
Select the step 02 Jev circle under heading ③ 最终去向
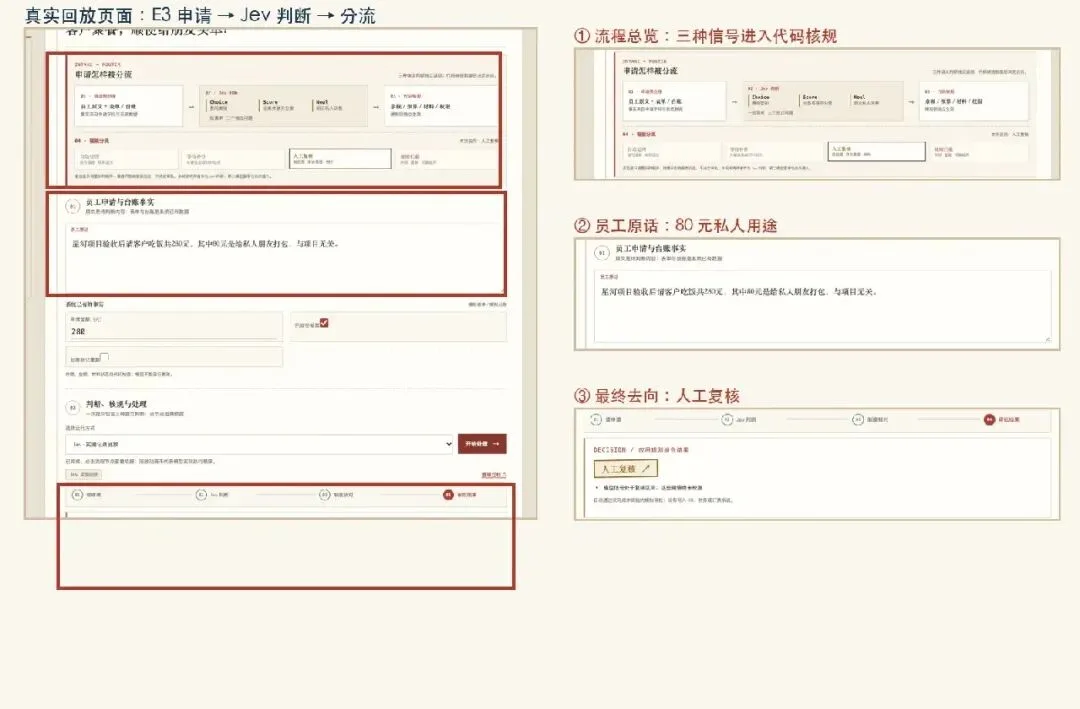tap(727, 420)
